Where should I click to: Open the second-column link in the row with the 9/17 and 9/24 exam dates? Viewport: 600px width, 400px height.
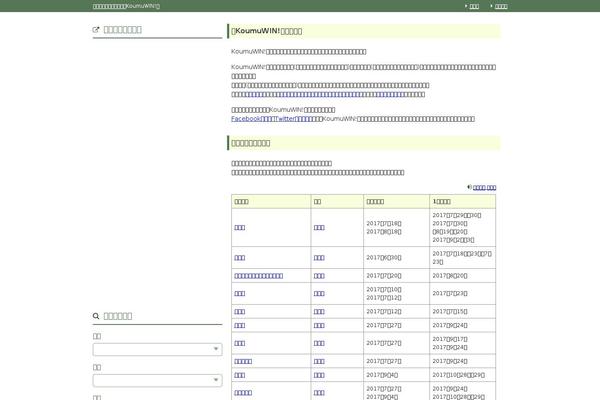coord(319,344)
